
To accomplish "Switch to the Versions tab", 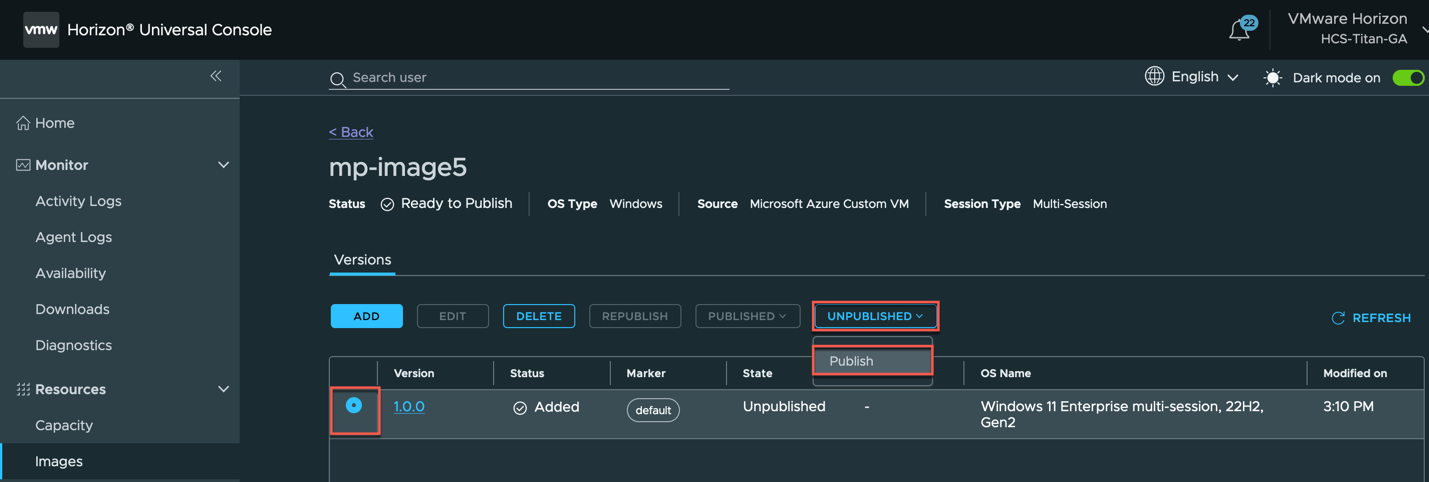I will (362, 260).
